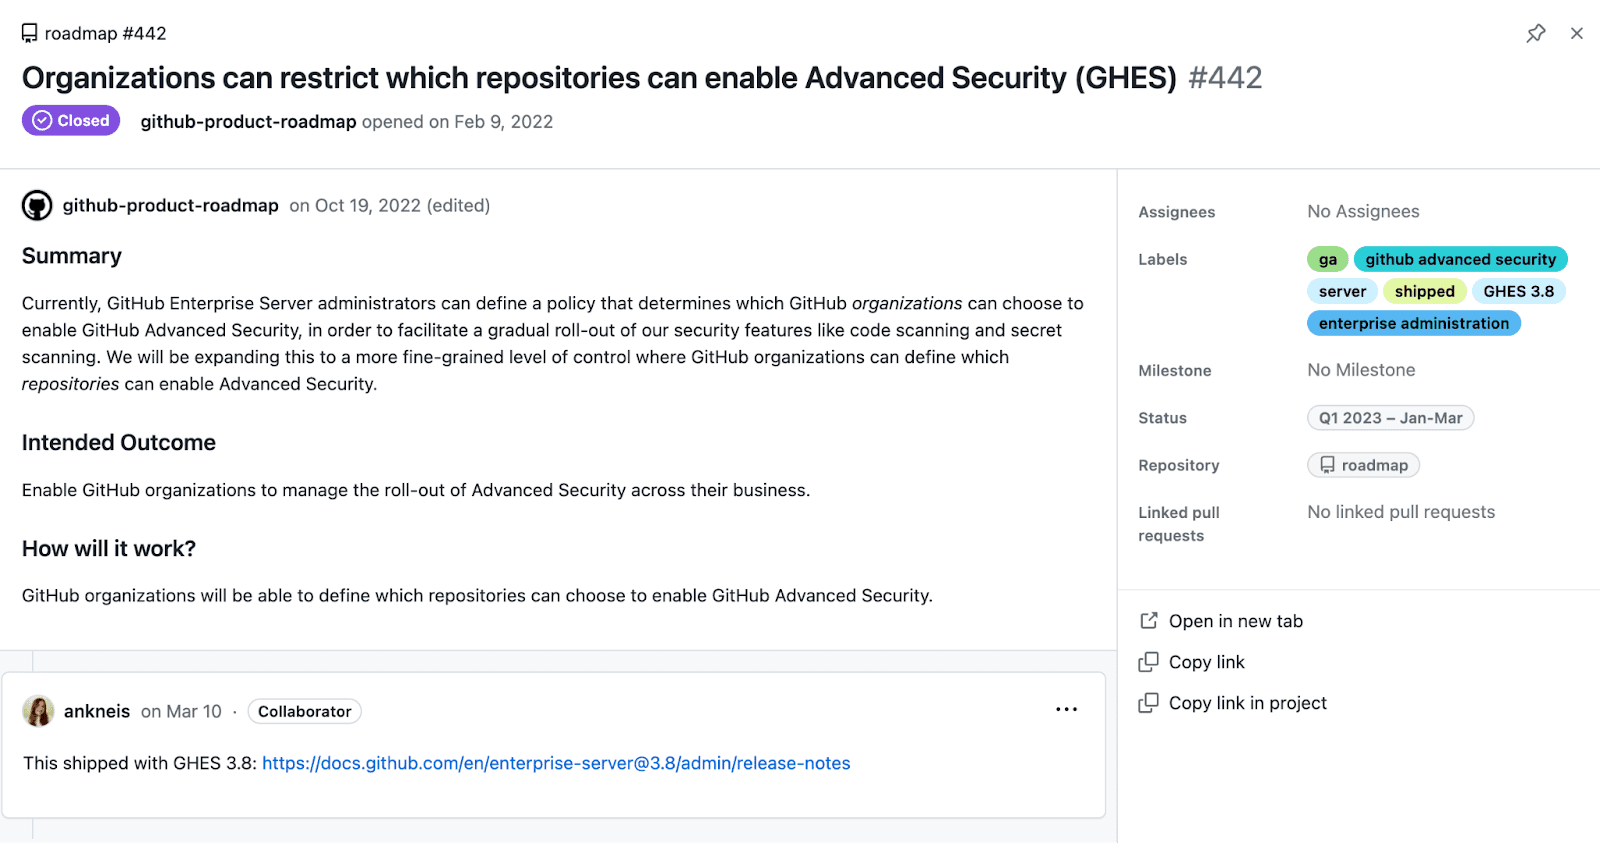This screenshot has width=1600, height=843.
Task: Click the repository icon beside roadmap #442
Action: pos(27,32)
